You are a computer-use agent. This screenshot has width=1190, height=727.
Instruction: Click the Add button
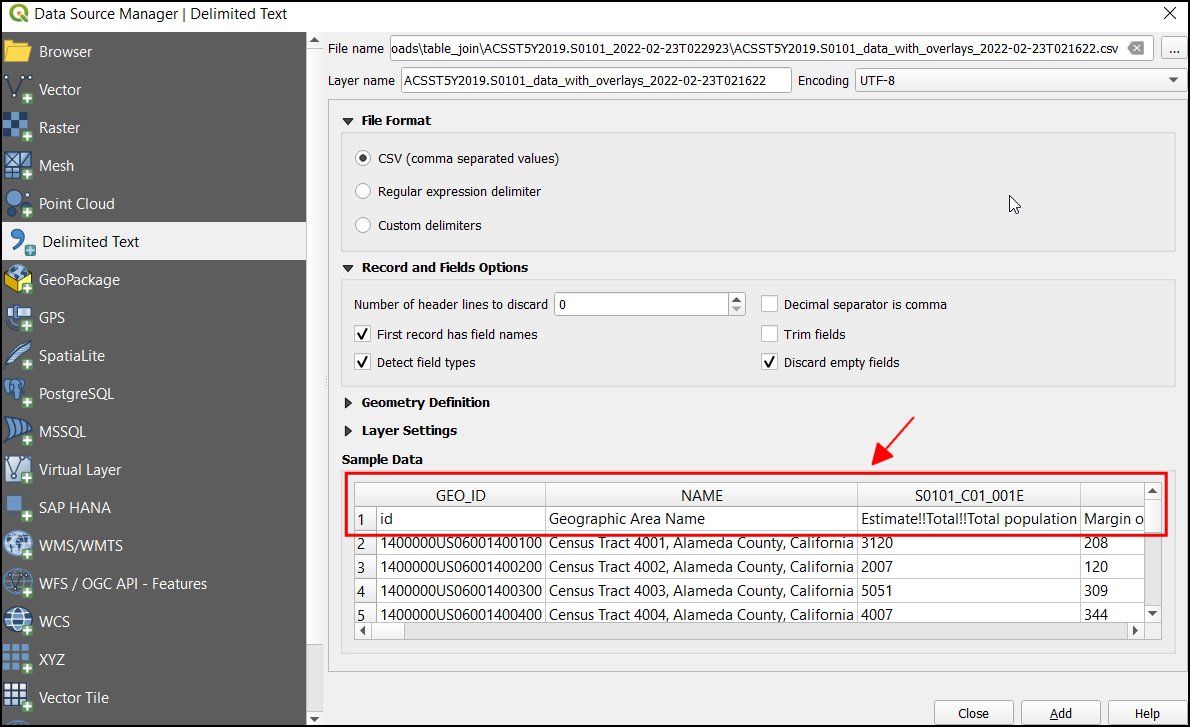click(1060, 713)
